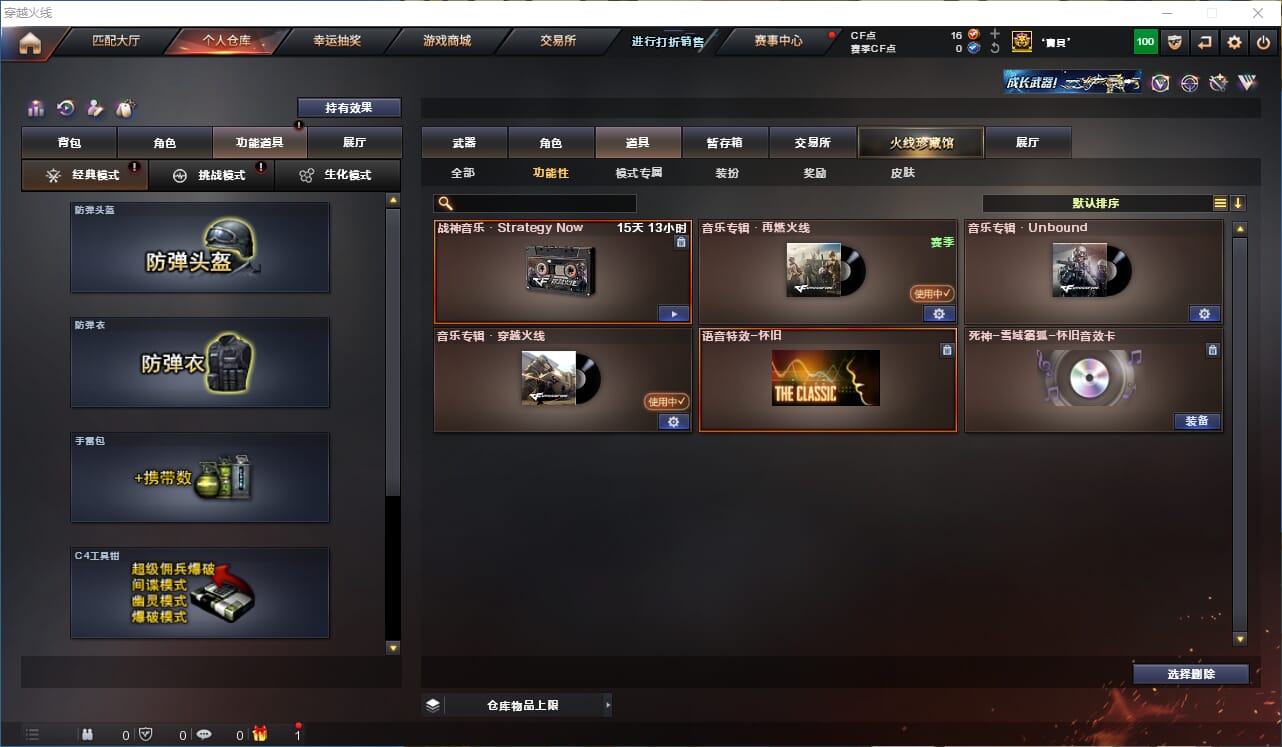The height and width of the screenshot is (747, 1282).
Task: Open game settings gear in top bar
Action: pos(1235,42)
